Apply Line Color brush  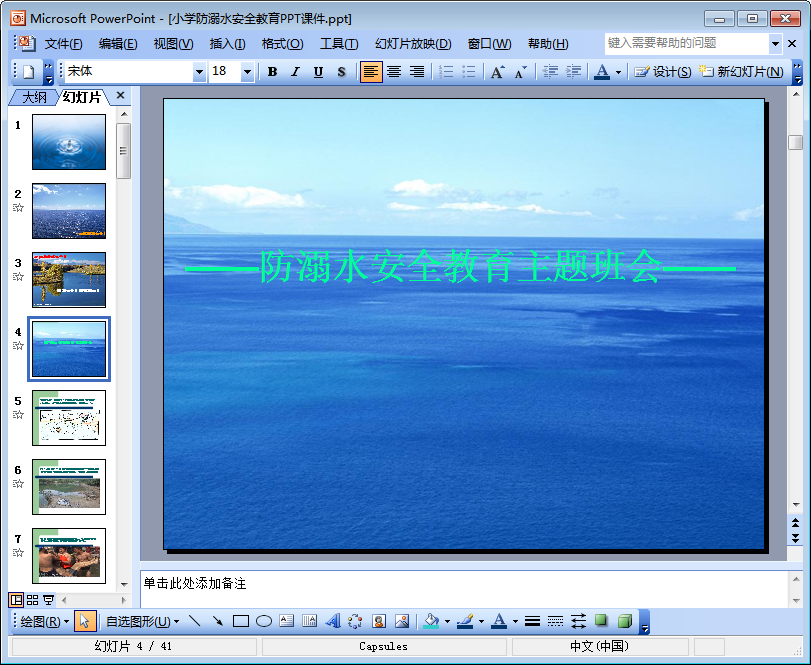pyautogui.click(x=465, y=621)
